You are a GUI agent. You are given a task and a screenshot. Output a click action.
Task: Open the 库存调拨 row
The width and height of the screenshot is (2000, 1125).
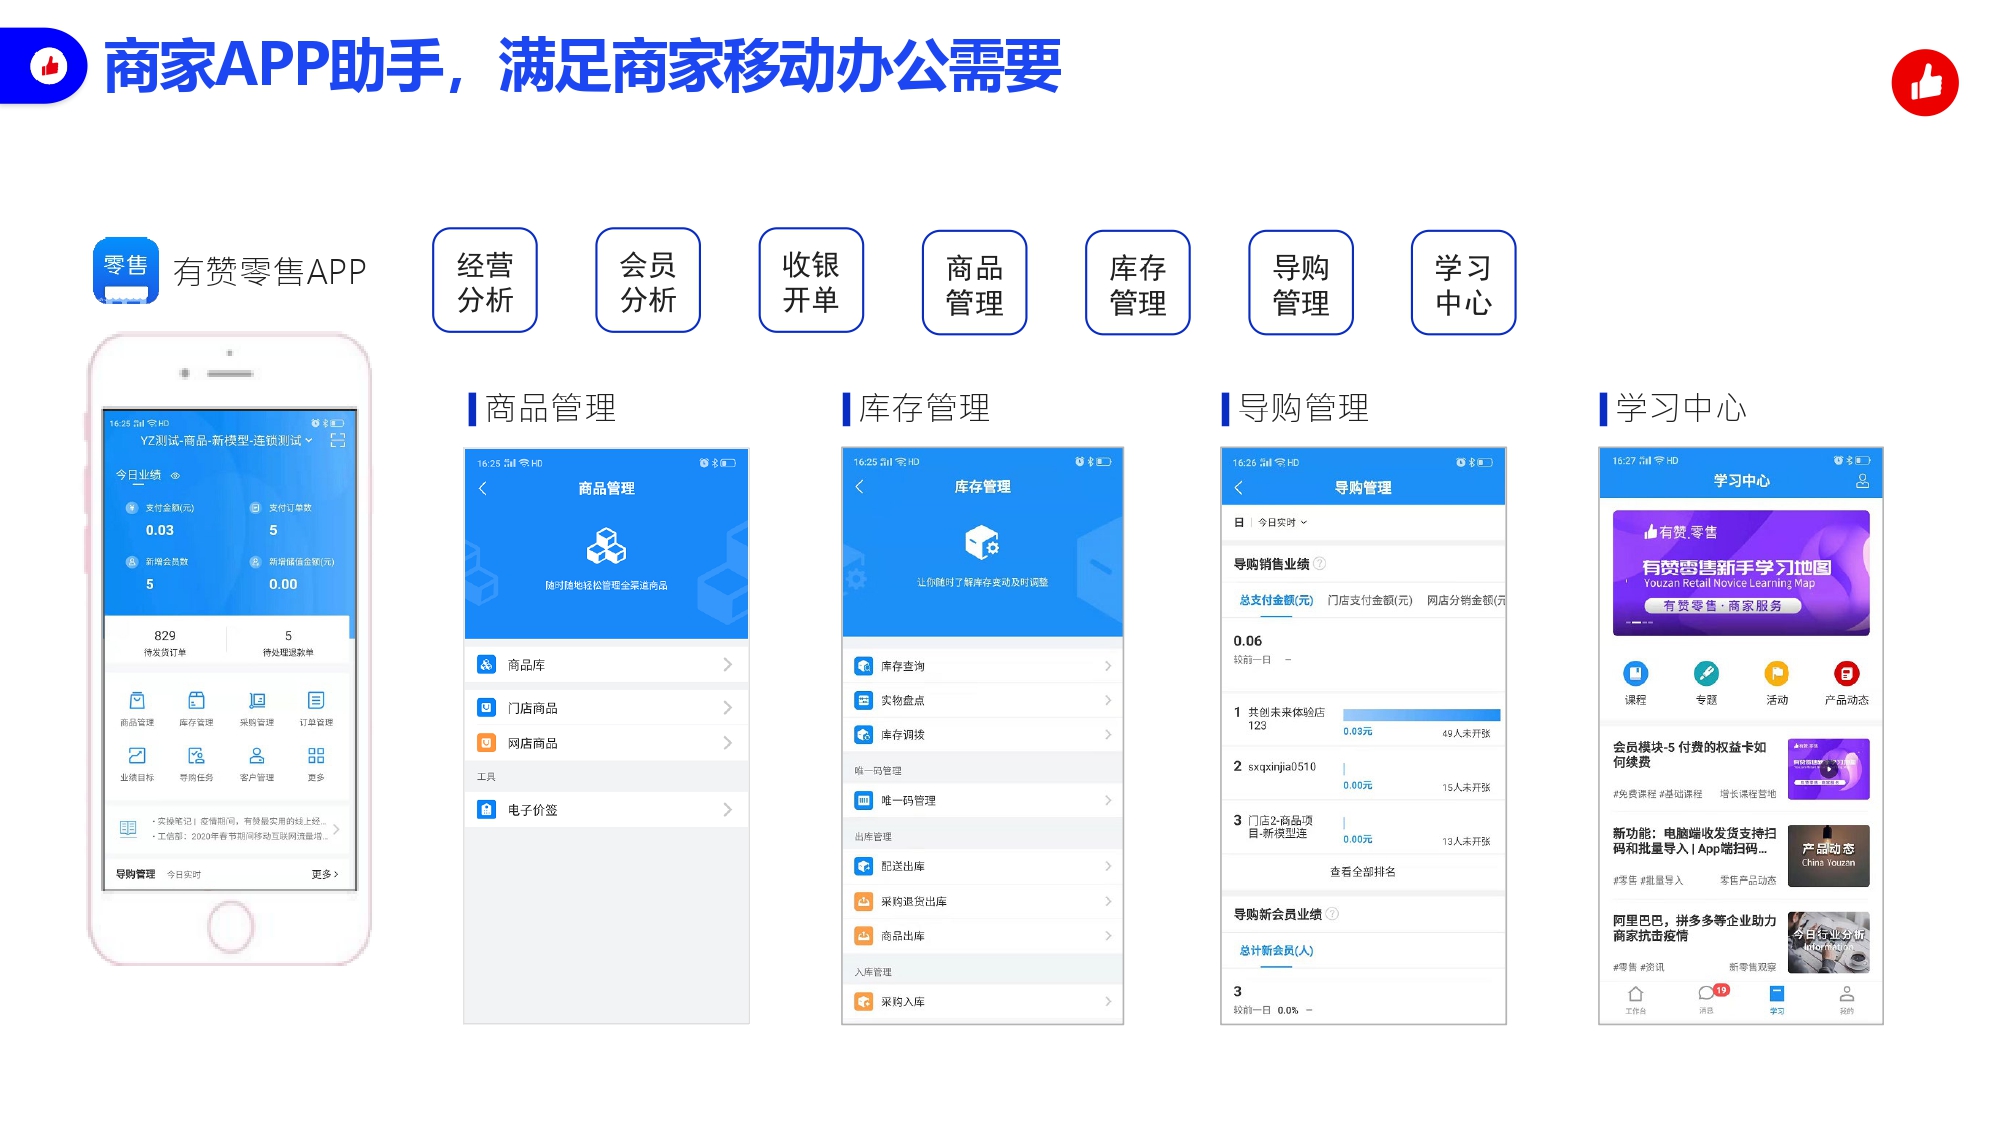pyautogui.click(x=982, y=735)
